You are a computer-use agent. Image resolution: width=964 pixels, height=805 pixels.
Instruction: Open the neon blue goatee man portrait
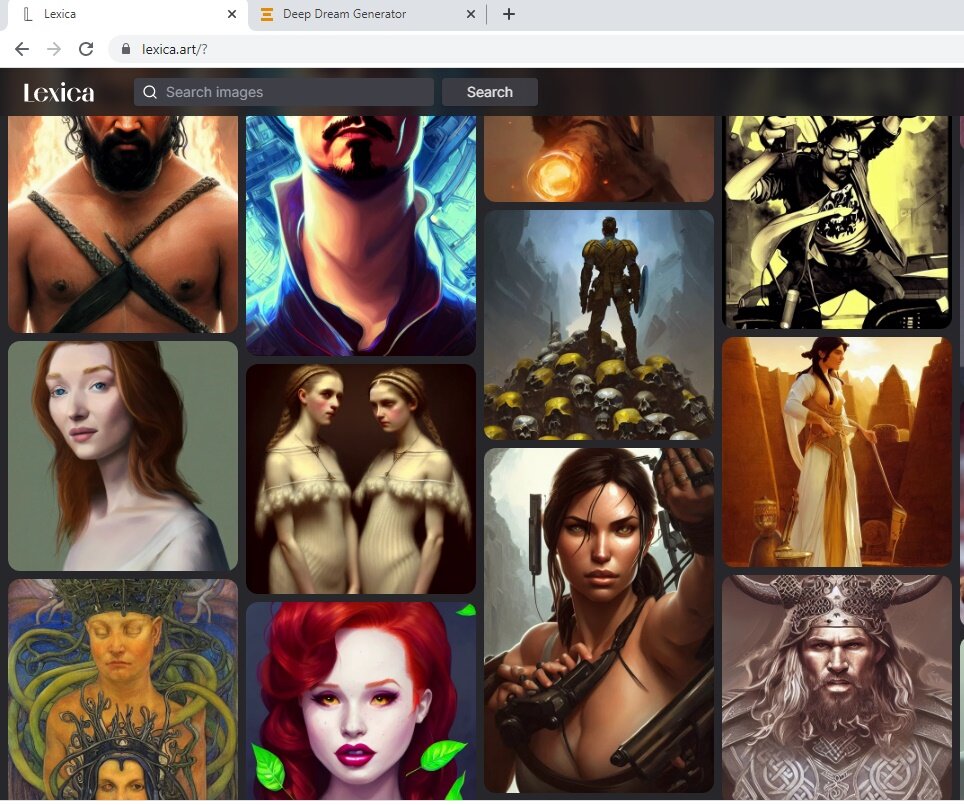tap(361, 236)
